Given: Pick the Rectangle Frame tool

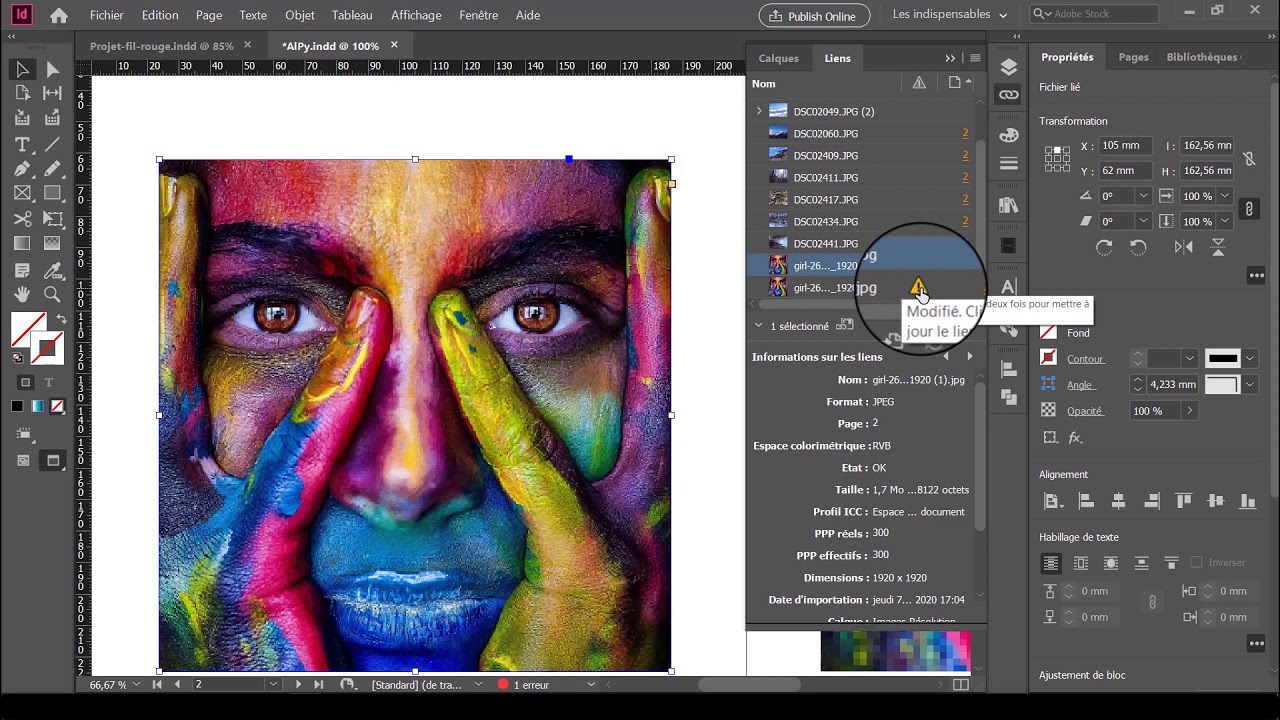Looking at the screenshot, I should 22,194.
